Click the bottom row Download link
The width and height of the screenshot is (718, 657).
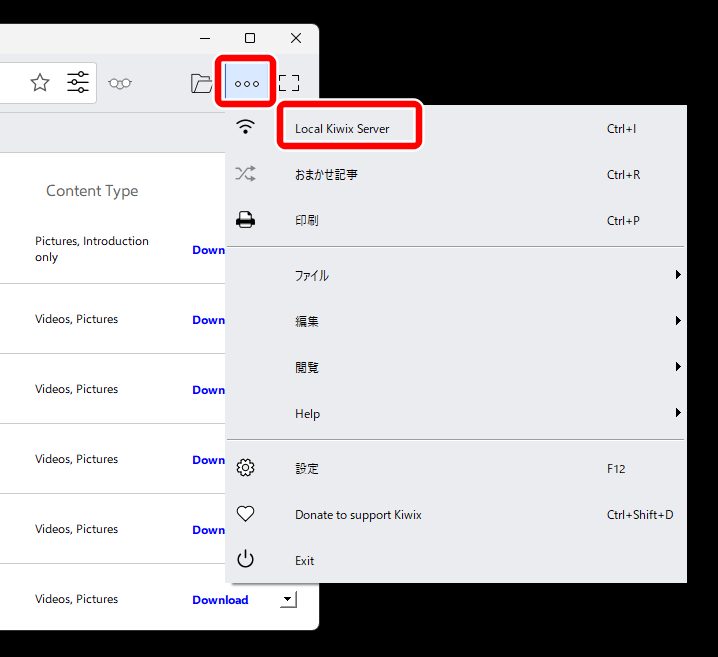pyautogui.click(x=220, y=600)
